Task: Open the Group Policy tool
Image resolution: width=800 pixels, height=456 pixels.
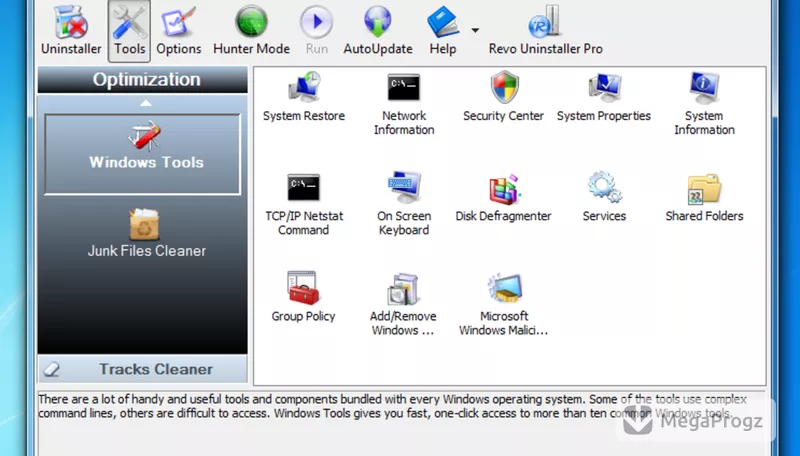Action: tap(303, 298)
